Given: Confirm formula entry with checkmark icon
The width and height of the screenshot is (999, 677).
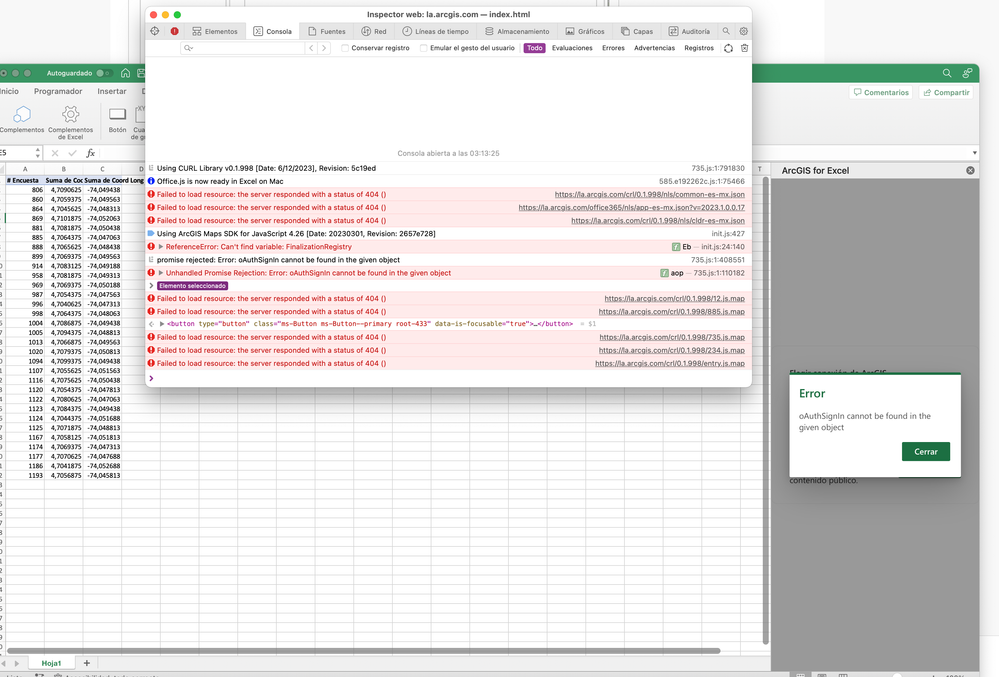Looking at the screenshot, I should [x=73, y=153].
